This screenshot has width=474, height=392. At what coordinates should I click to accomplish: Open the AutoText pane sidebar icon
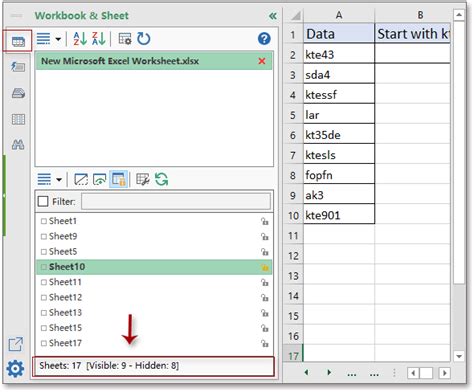click(x=18, y=67)
